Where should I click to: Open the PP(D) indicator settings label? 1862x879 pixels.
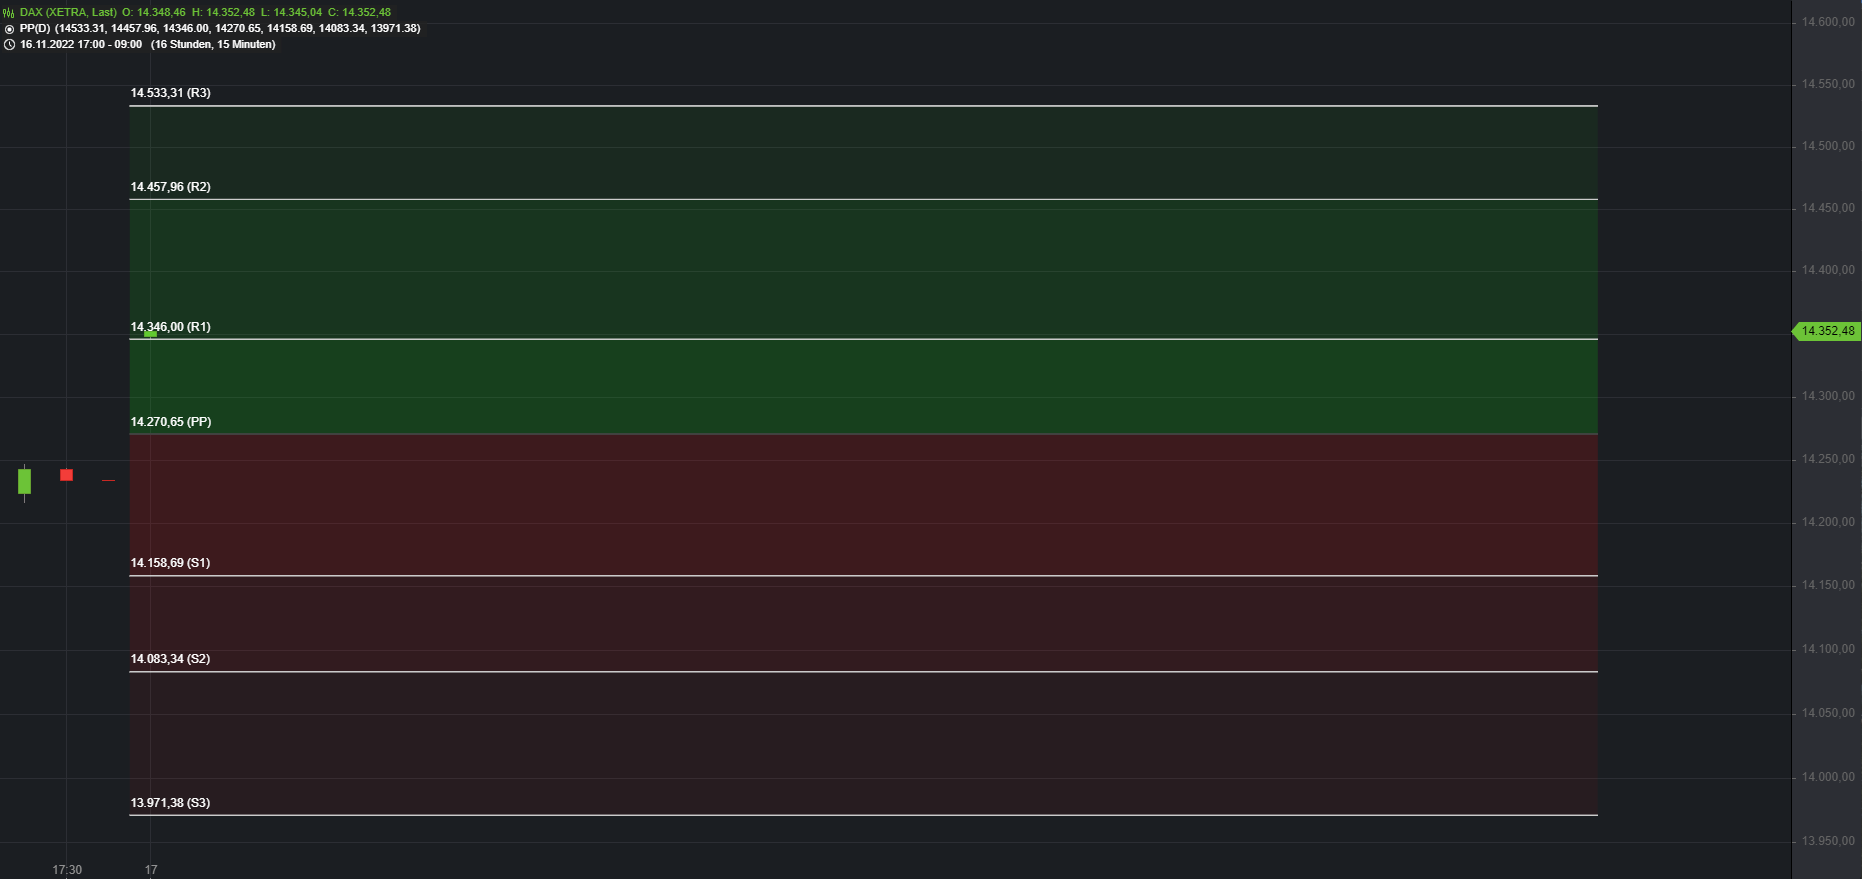[x=35, y=29]
